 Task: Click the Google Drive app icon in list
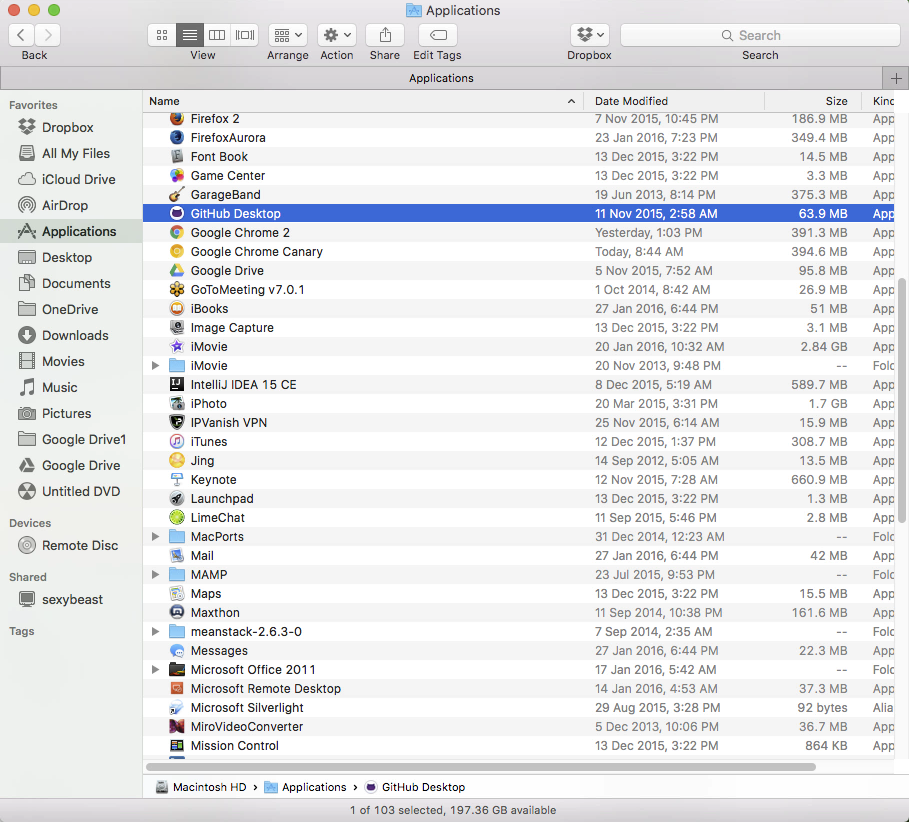(177, 271)
